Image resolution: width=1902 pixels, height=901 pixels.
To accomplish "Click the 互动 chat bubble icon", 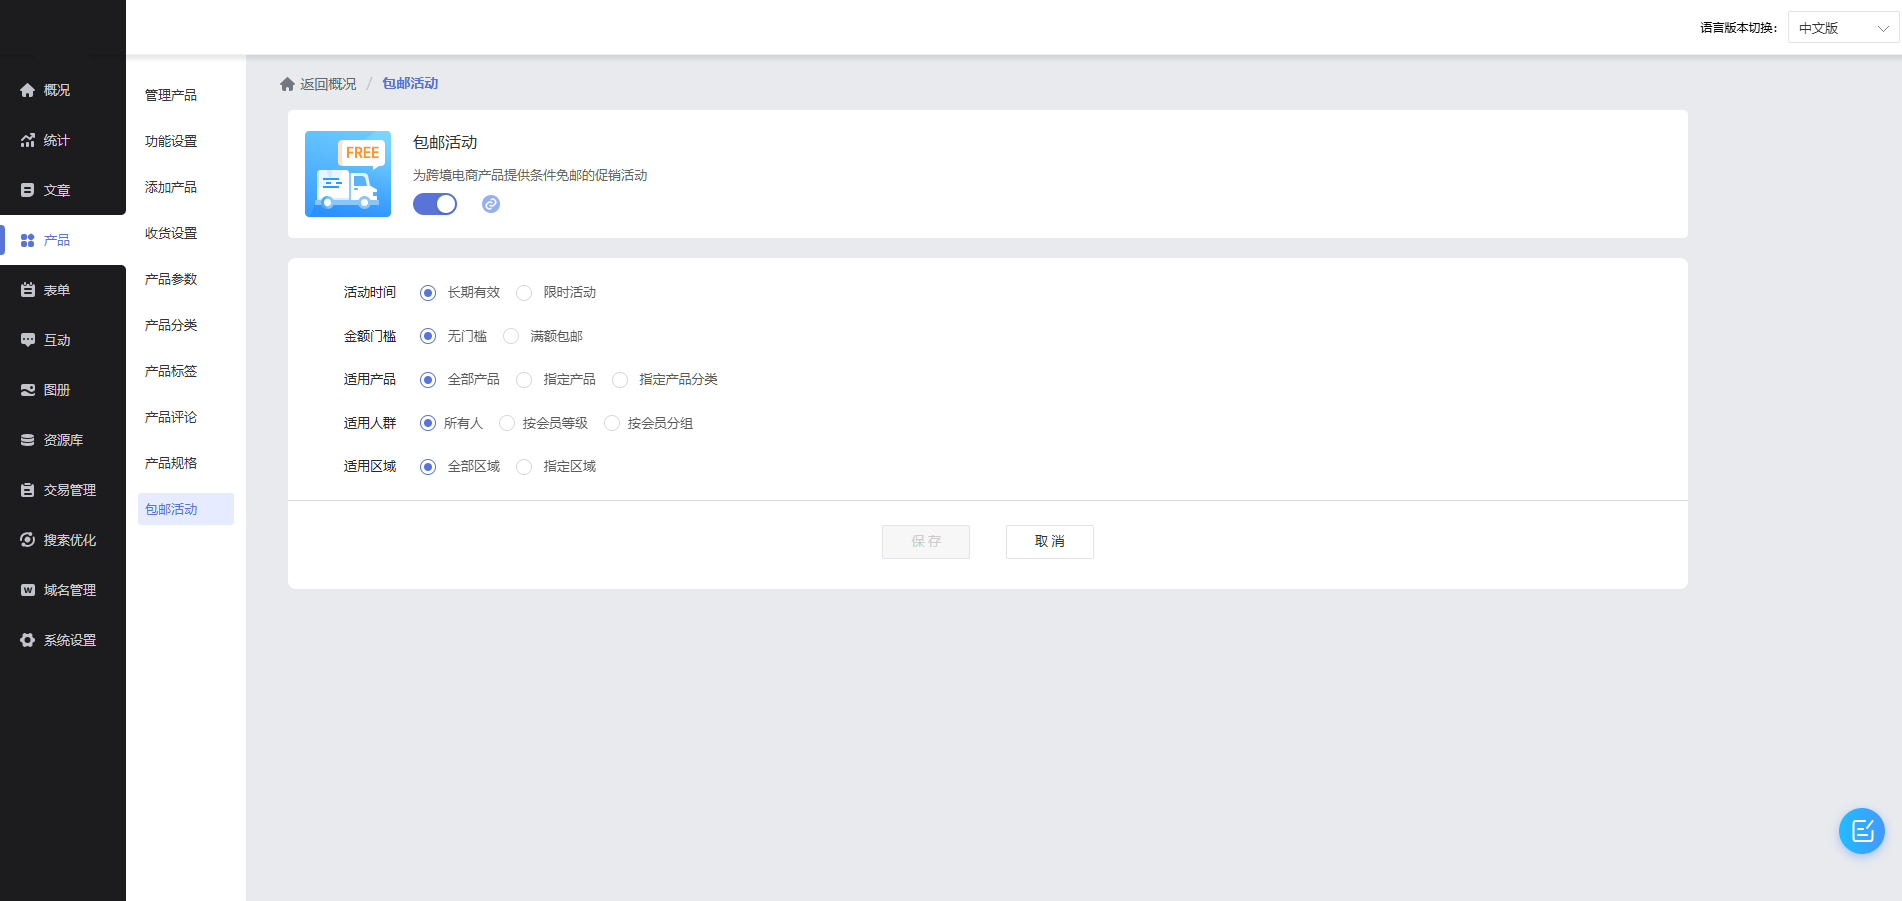I will pos(28,340).
